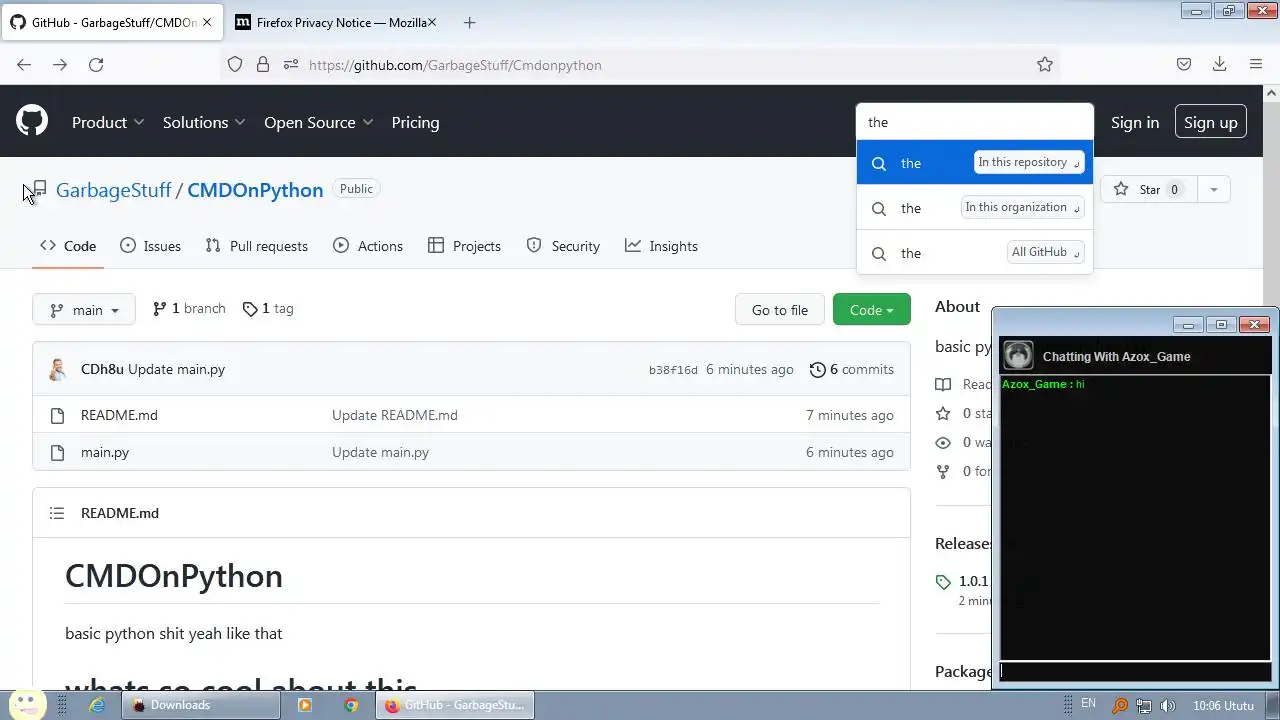Click the tag icon next to release 1.0.1
This screenshot has width=1280, height=720.
(x=943, y=582)
